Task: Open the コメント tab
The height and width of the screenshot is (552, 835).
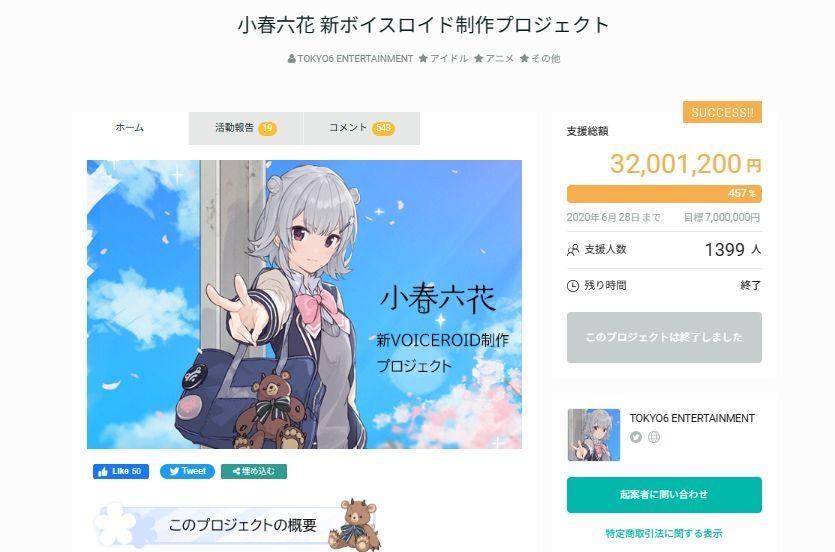Action: pos(362,128)
